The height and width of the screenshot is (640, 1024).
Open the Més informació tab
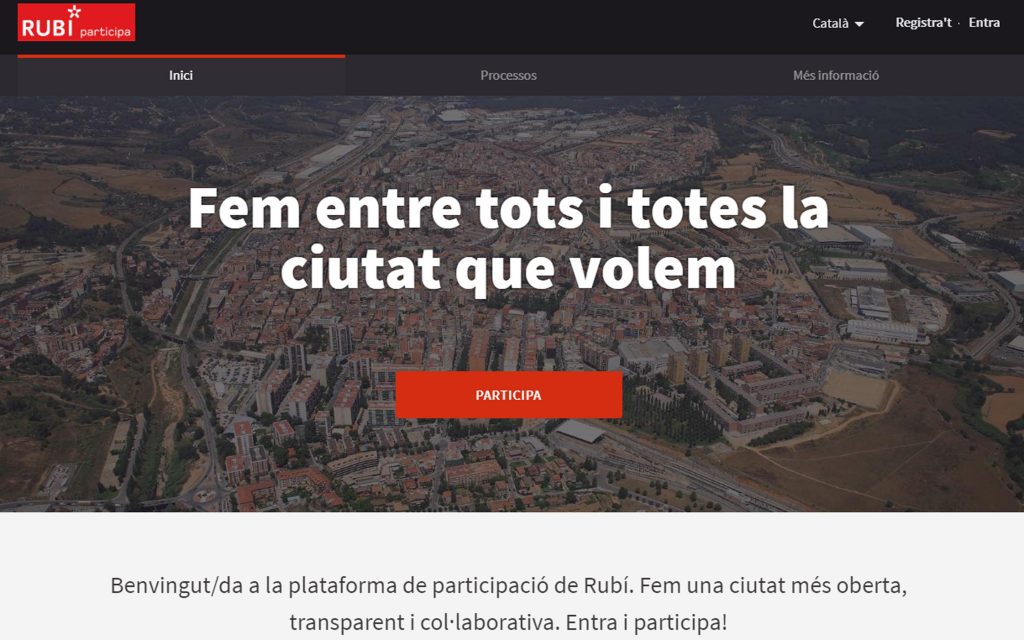836,76
